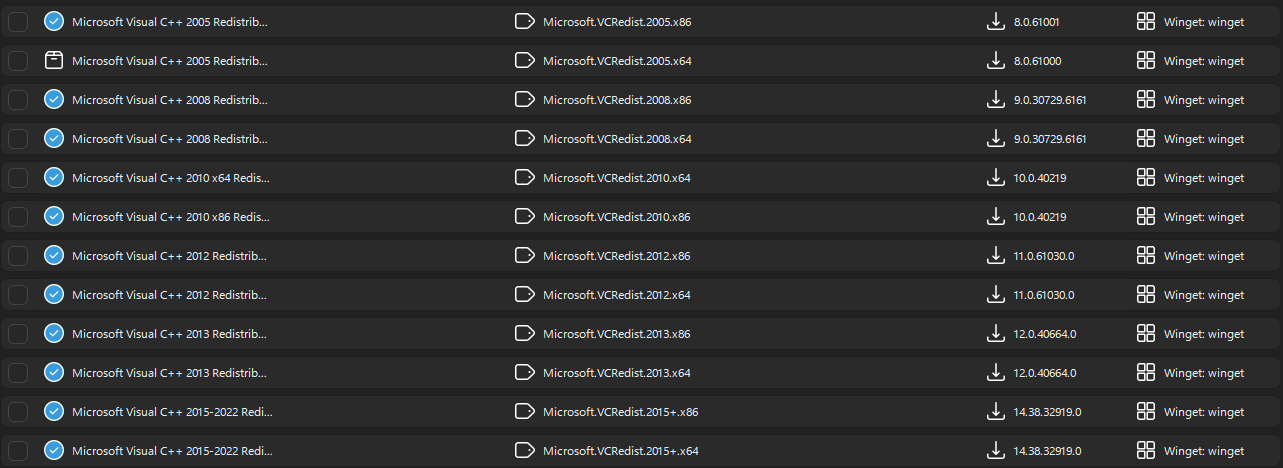Image resolution: width=1283 pixels, height=468 pixels.
Task: Click version '14.38.32919.0' in the VCRedist.2015+.x86 row
Action: pyautogui.click(x=1048, y=412)
